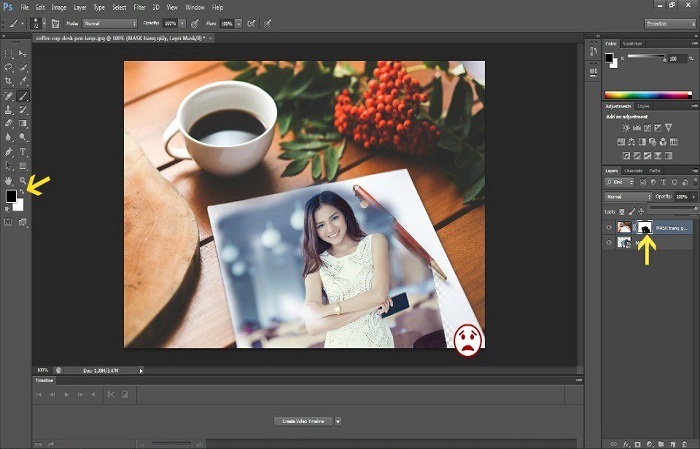Open timeline type arrow beside Create Video Timeline
Image resolution: width=700 pixels, height=449 pixels.
[338, 422]
